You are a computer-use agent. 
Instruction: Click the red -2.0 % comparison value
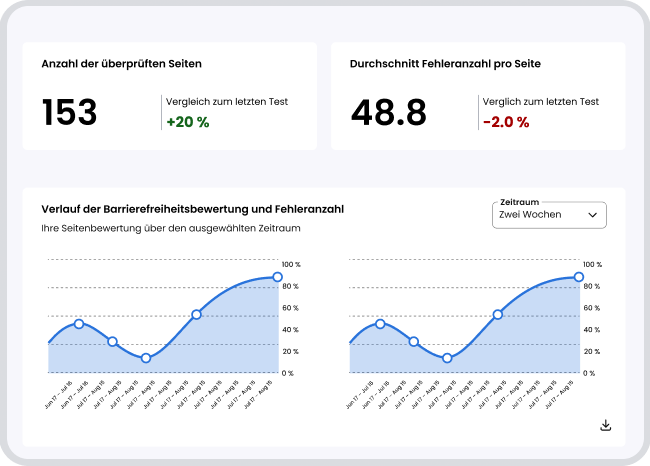(505, 122)
